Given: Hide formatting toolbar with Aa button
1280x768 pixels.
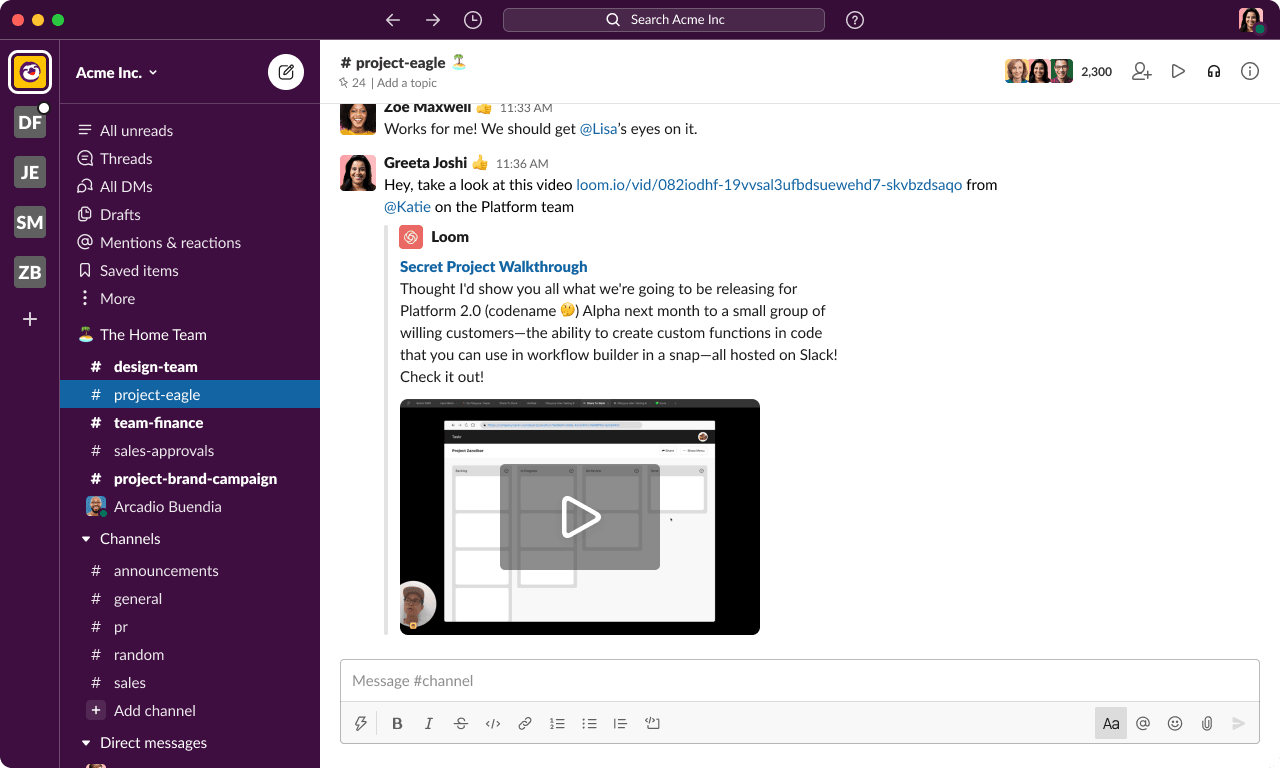Looking at the screenshot, I should click(x=1110, y=723).
